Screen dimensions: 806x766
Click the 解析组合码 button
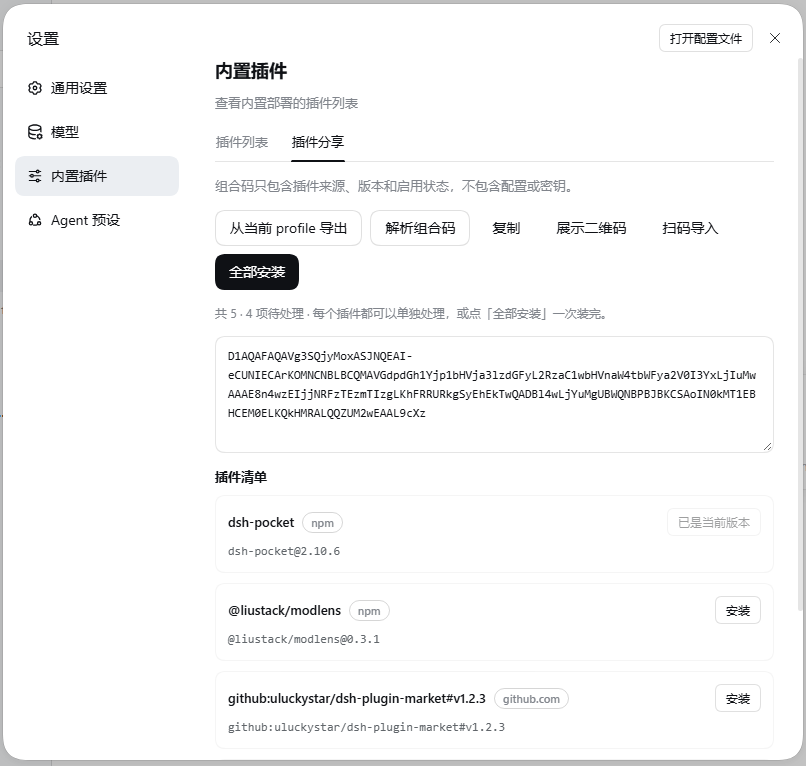coord(420,228)
